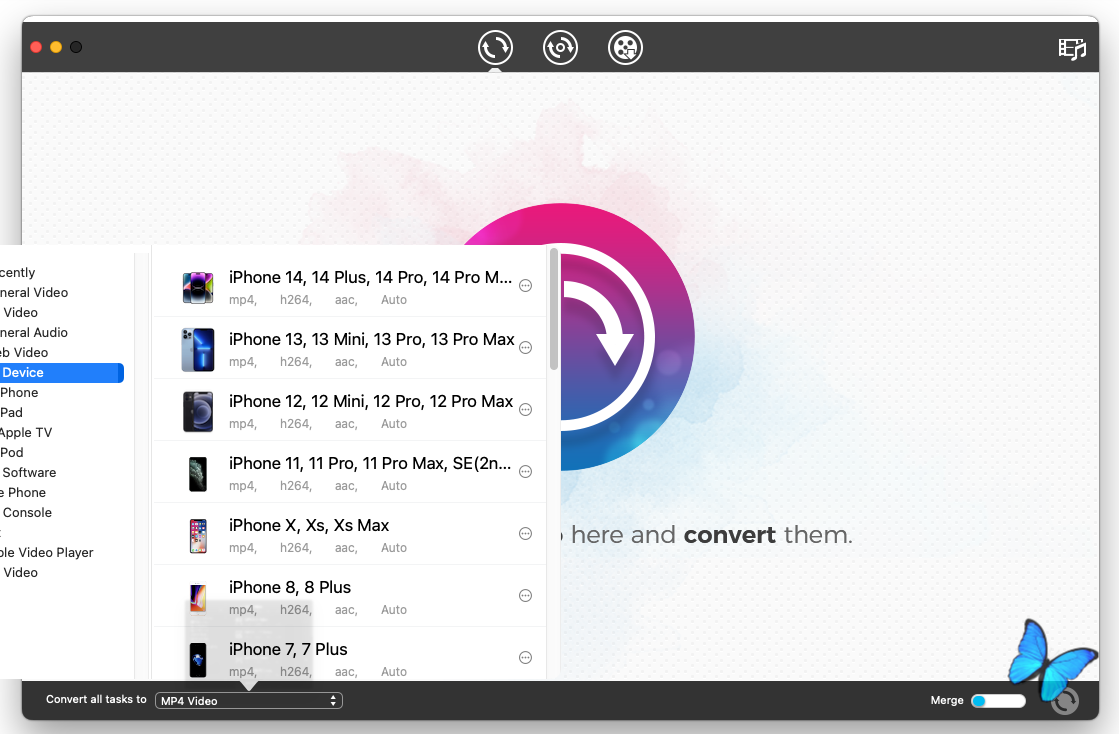Toggle the Merge switch

[998, 700]
